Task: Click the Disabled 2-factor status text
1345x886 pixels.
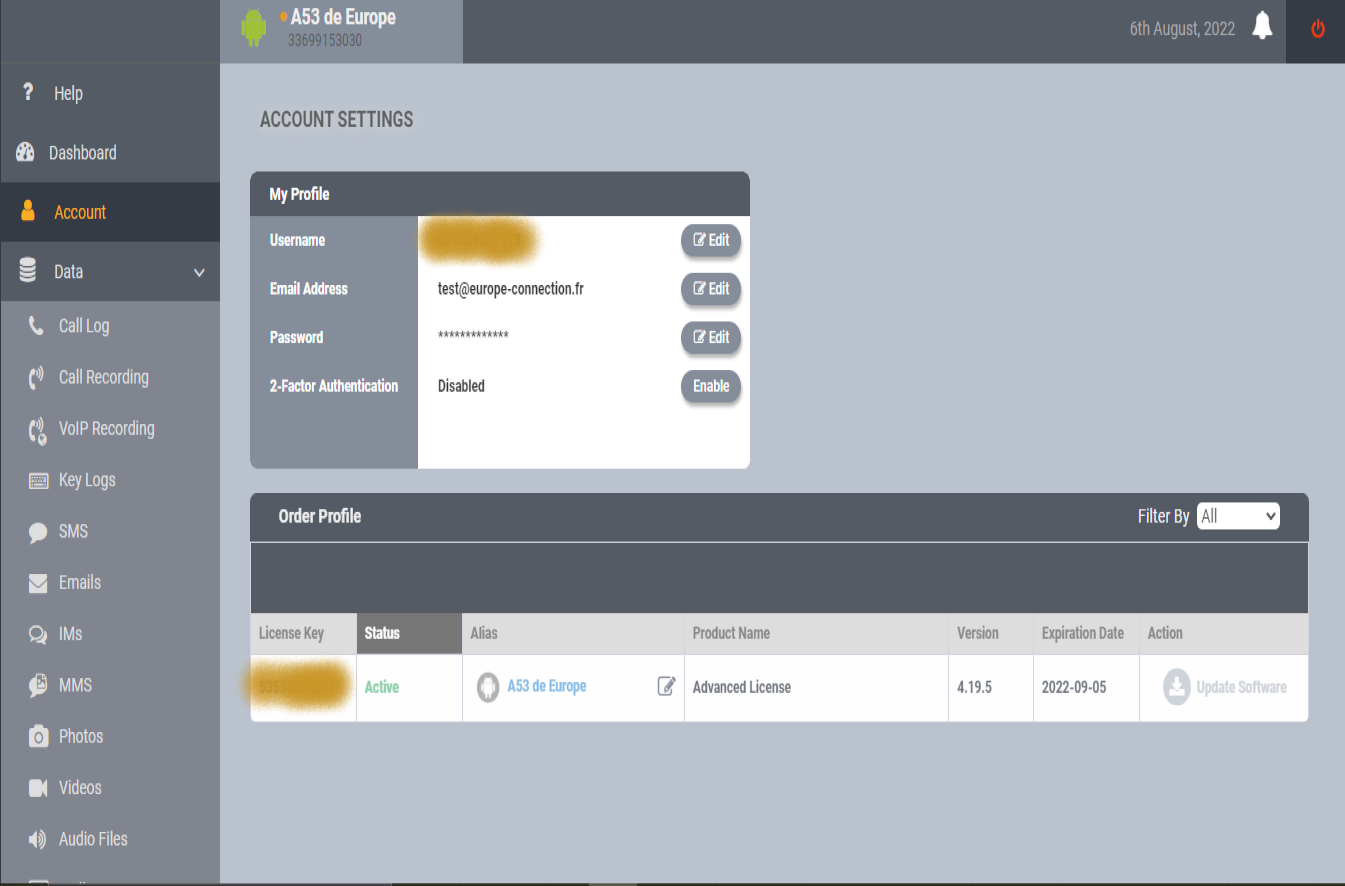Action: tap(461, 386)
